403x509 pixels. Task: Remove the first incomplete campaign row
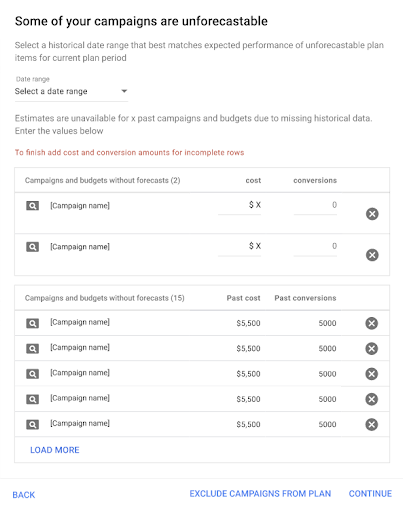(372, 214)
